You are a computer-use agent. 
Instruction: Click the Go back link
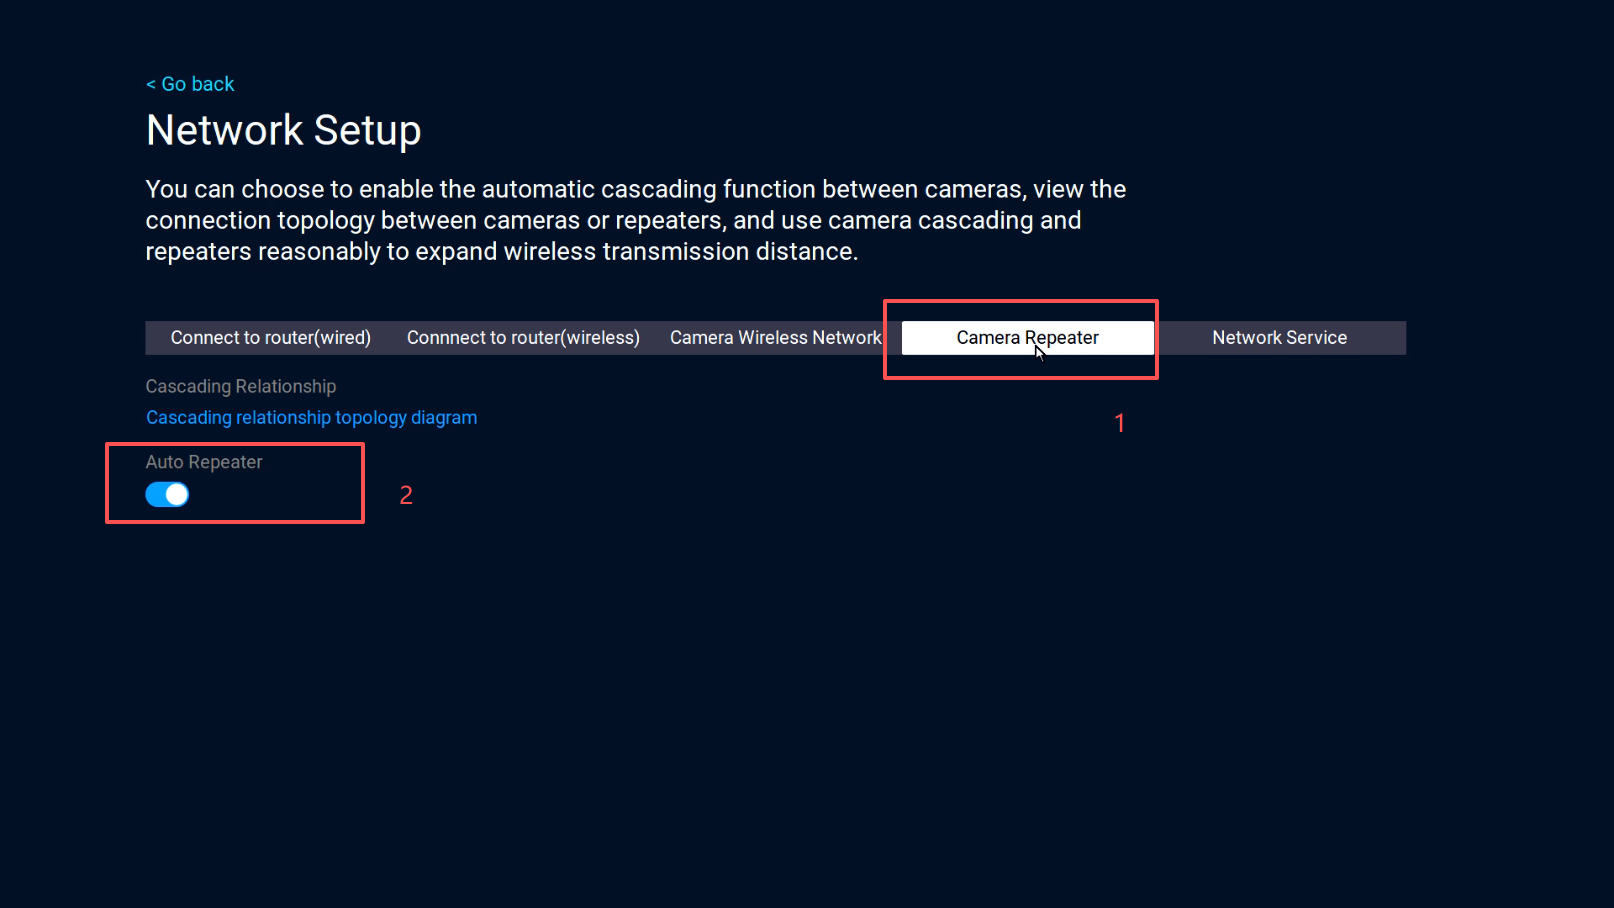(x=190, y=84)
